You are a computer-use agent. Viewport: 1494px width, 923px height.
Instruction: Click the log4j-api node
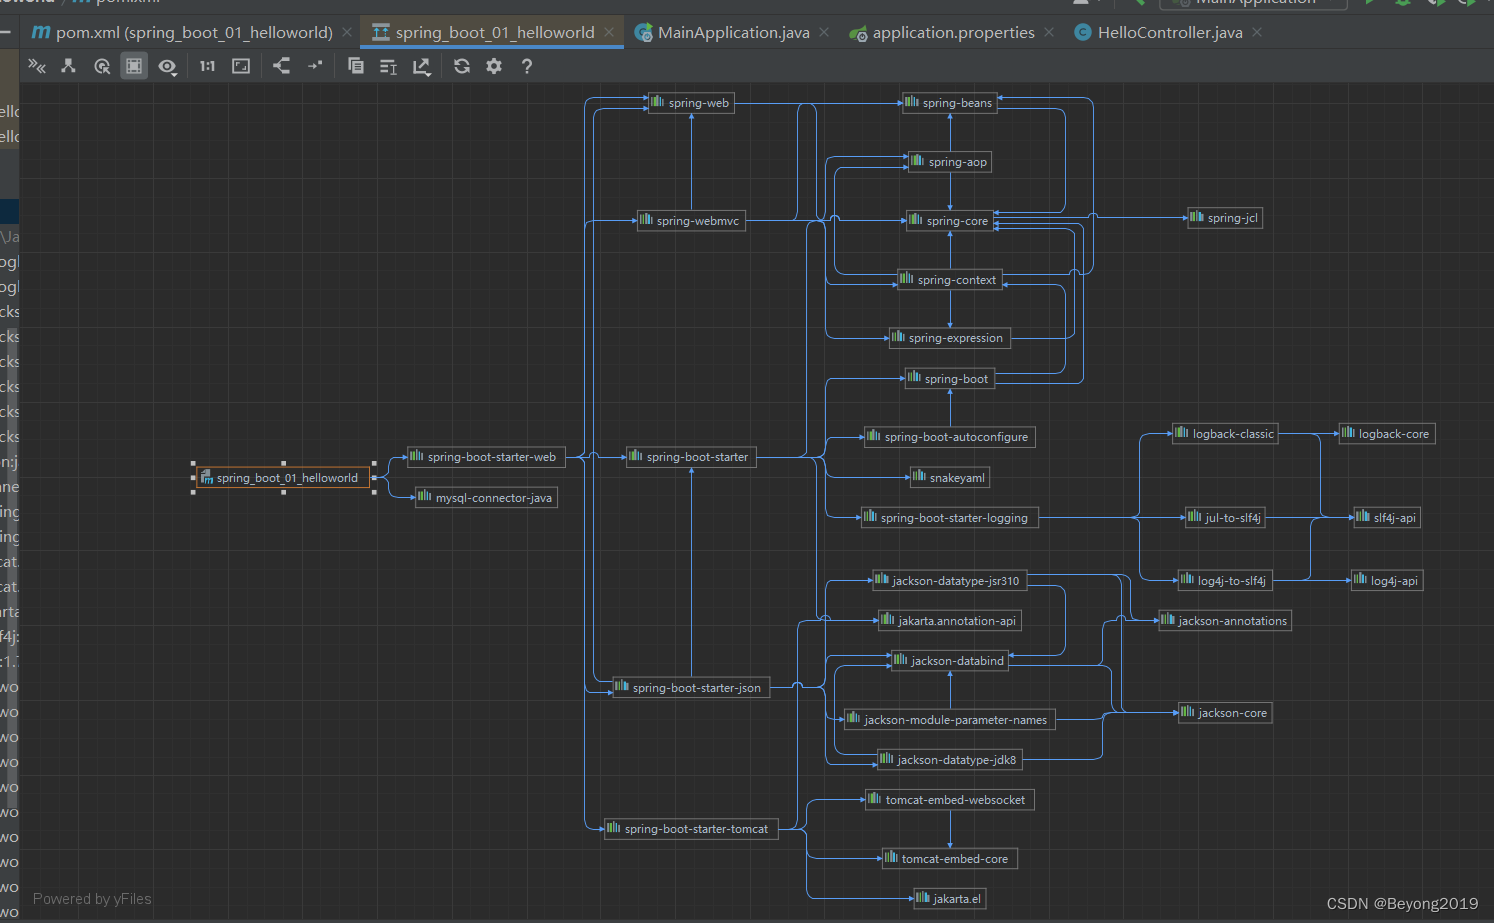click(x=1387, y=581)
